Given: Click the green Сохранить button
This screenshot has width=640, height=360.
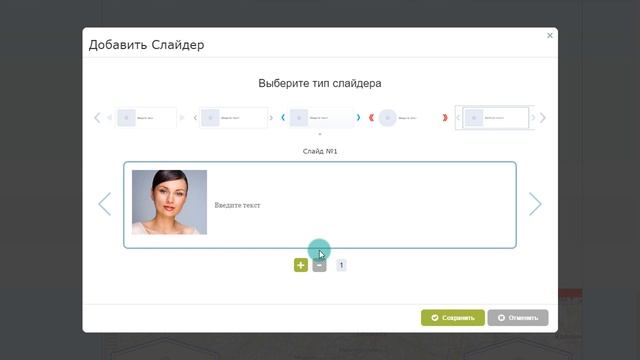Looking at the screenshot, I should click(x=453, y=318).
